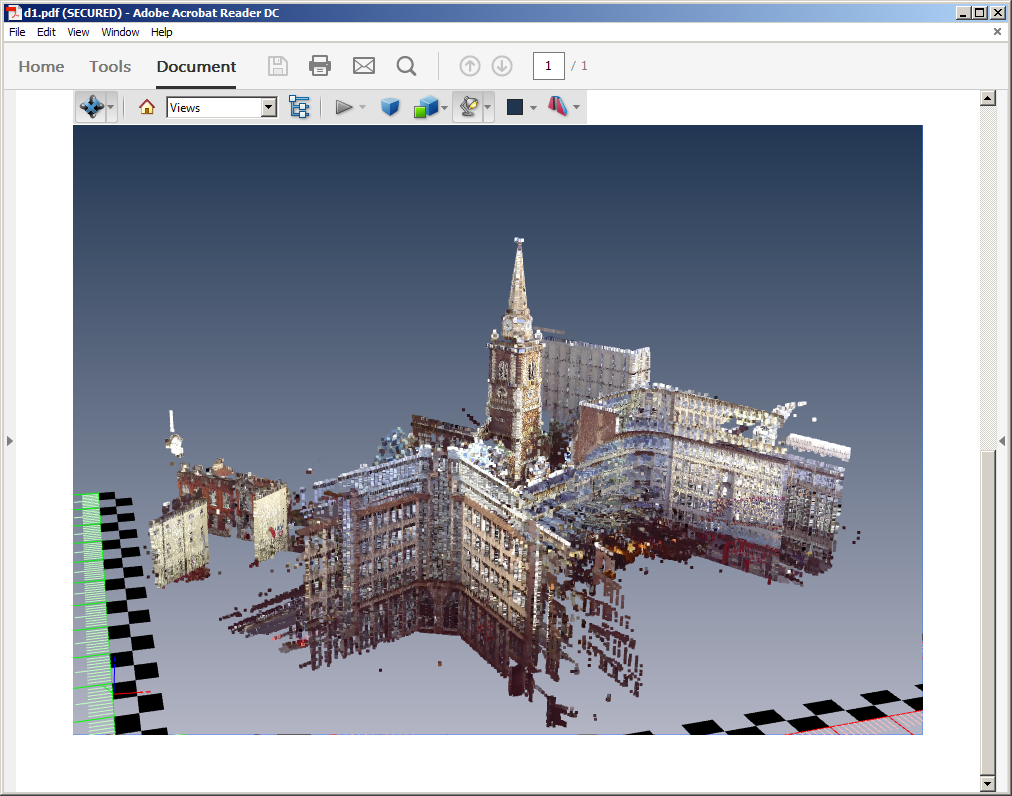Viewport: 1012px width, 796px height.
Task: Open the Views dropdown list
Action: coord(268,107)
